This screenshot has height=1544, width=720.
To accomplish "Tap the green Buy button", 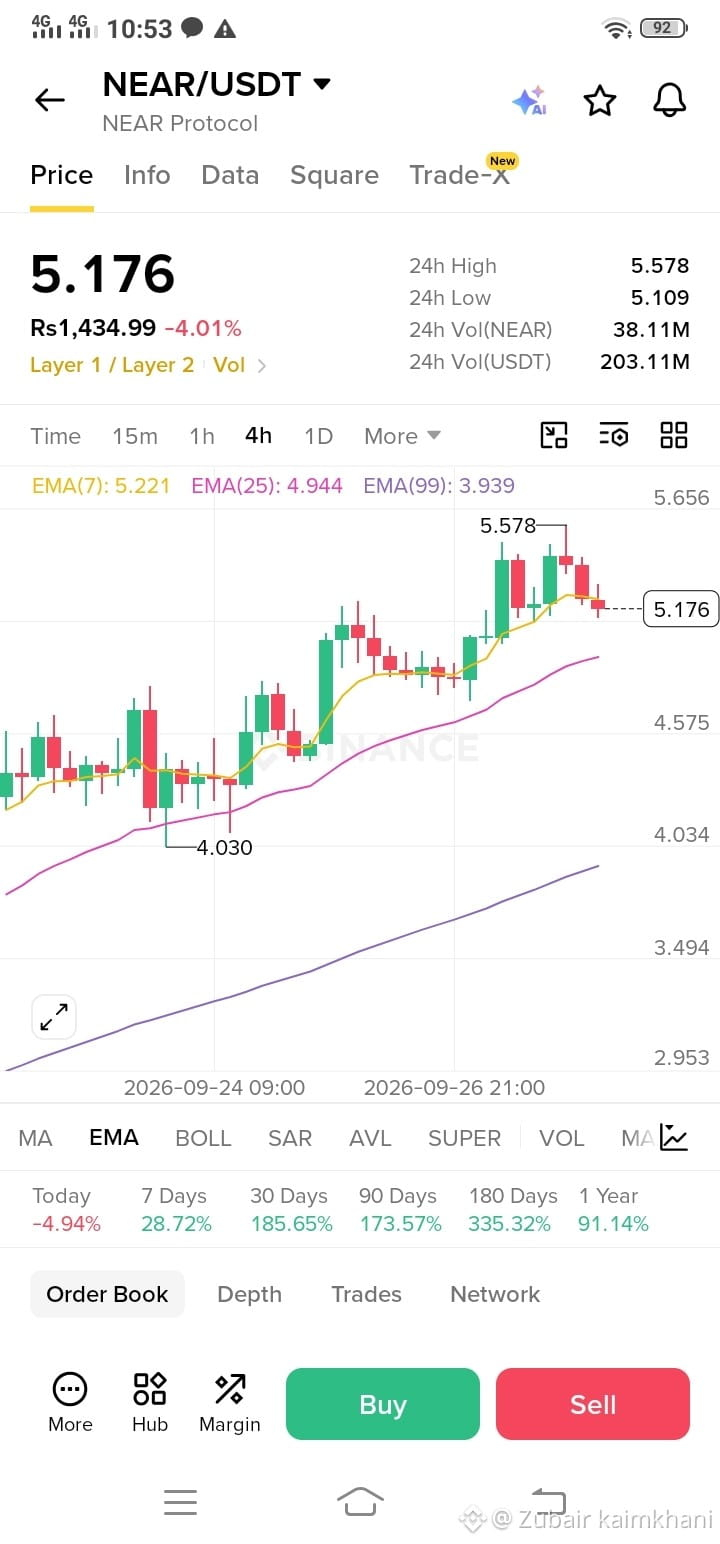I will point(383,1404).
